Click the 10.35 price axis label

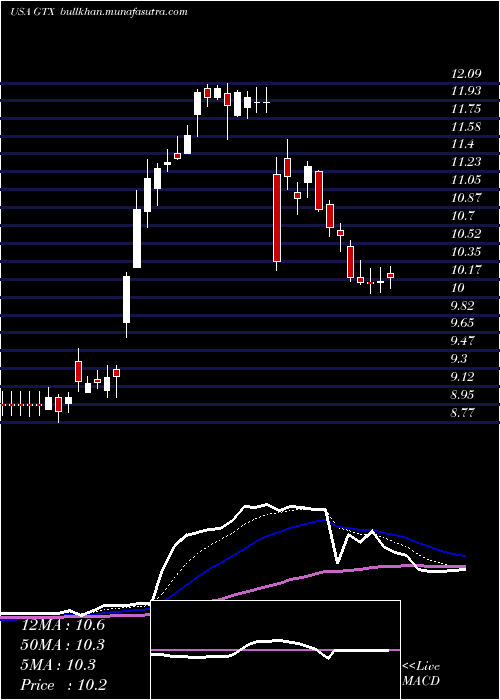[x=466, y=251]
